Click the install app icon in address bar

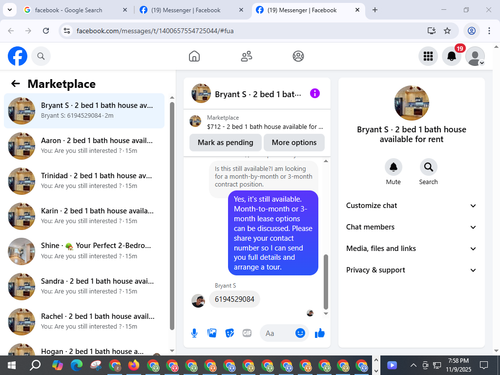[431, 31]
